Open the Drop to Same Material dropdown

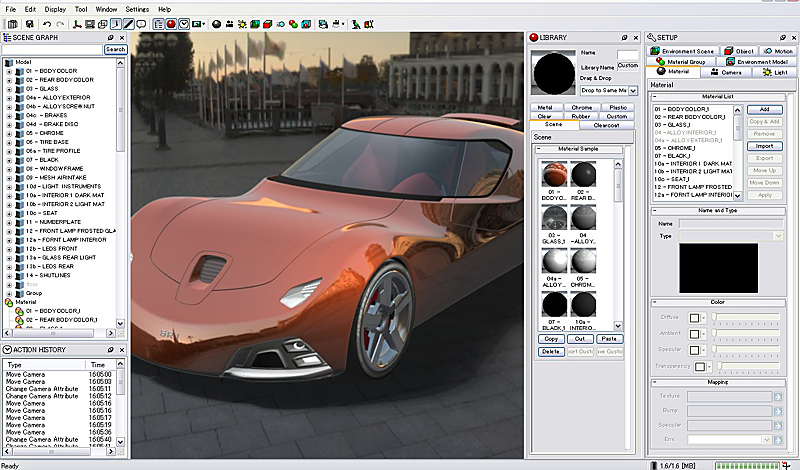click(633, 90)
